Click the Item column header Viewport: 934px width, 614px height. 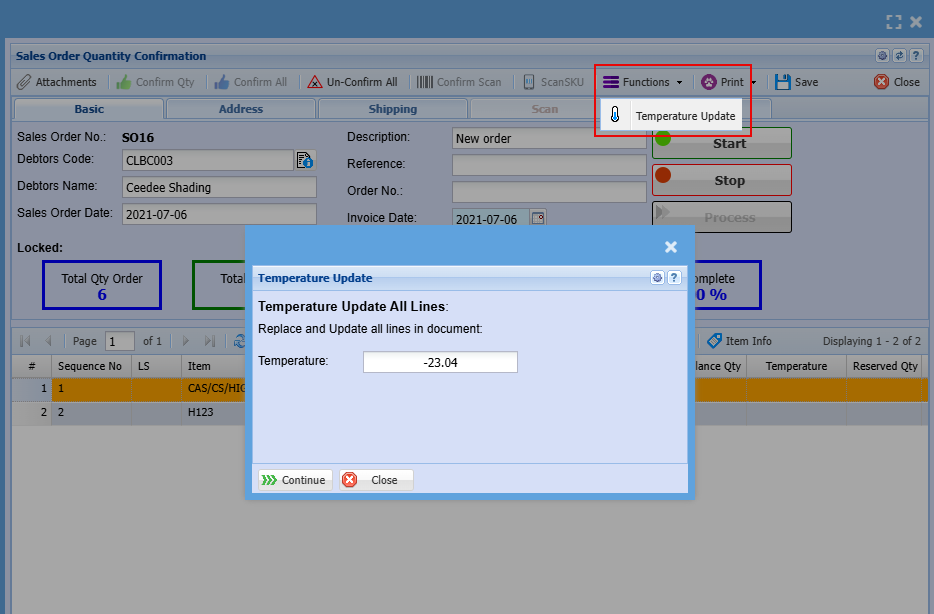[x=213, y=366]
